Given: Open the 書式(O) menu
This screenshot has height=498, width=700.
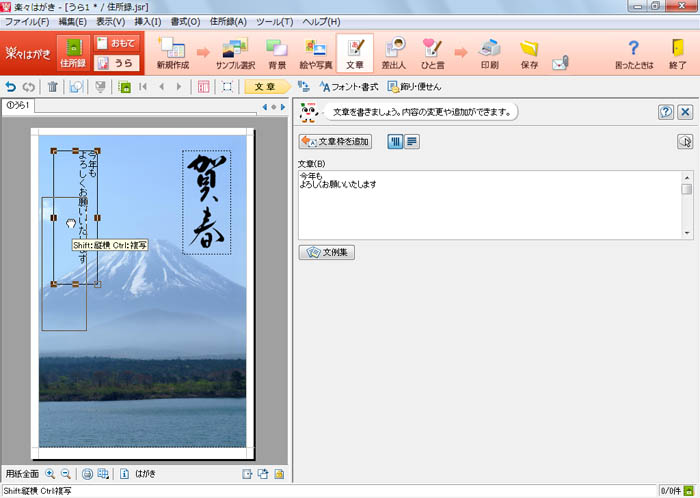Looking at the screenshot, I should click(x=184, y=21).
